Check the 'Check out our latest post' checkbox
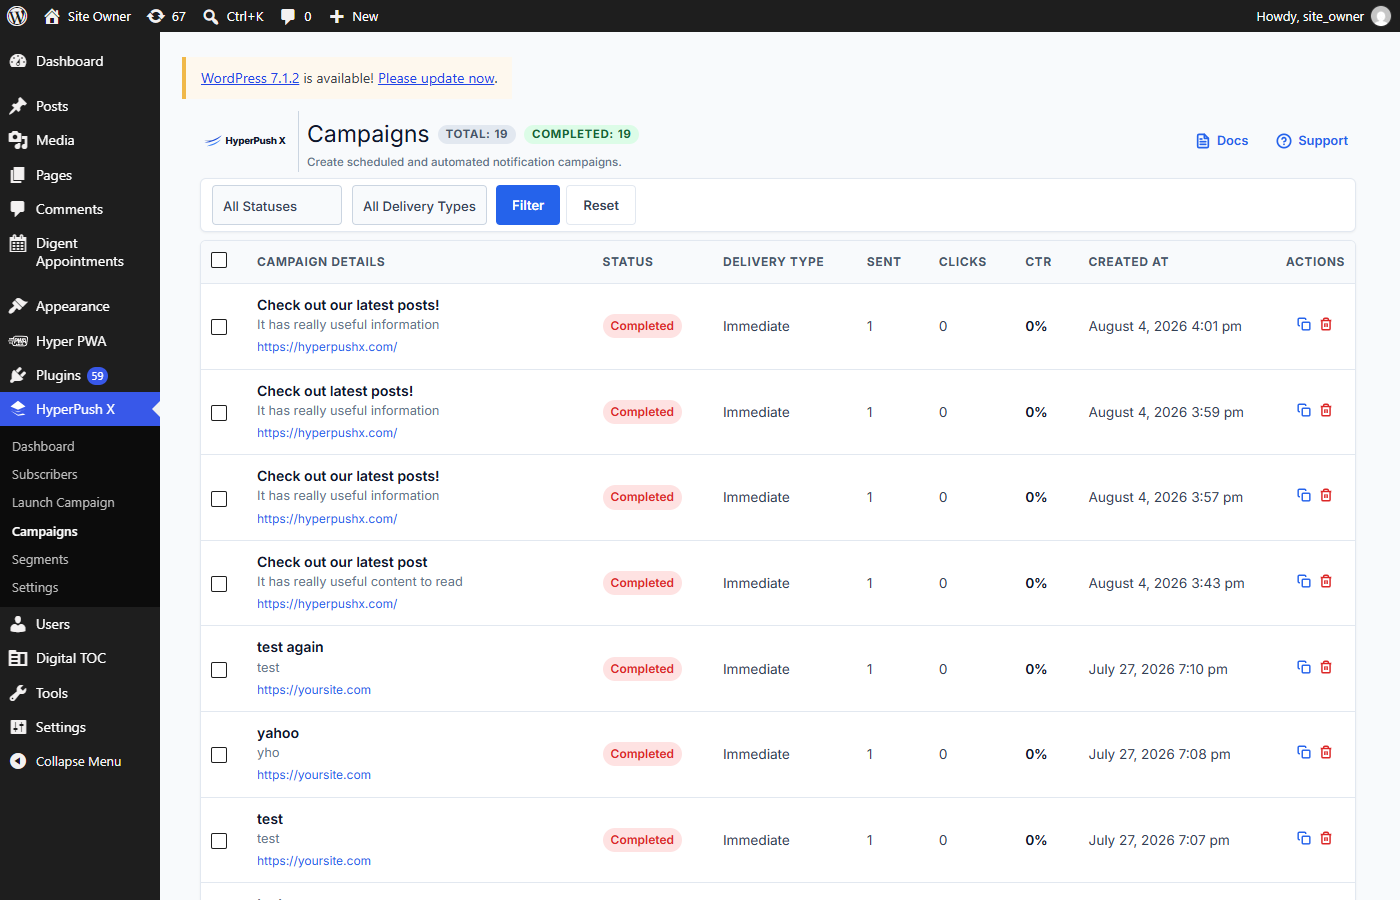The width and height of the screenshot is (1400, 900). [x=219, y=584]
